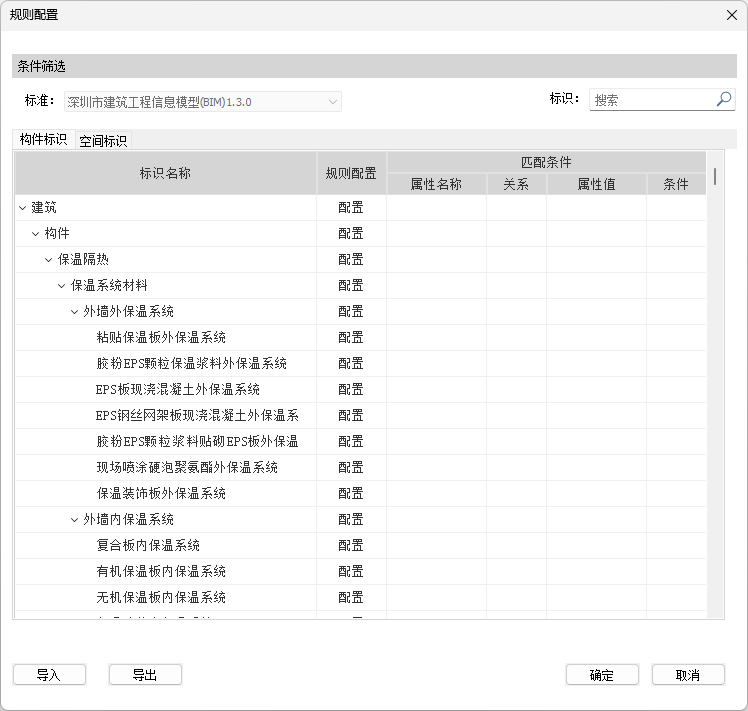
Task: Click the search magnifier icon
Action: point(724,99)
